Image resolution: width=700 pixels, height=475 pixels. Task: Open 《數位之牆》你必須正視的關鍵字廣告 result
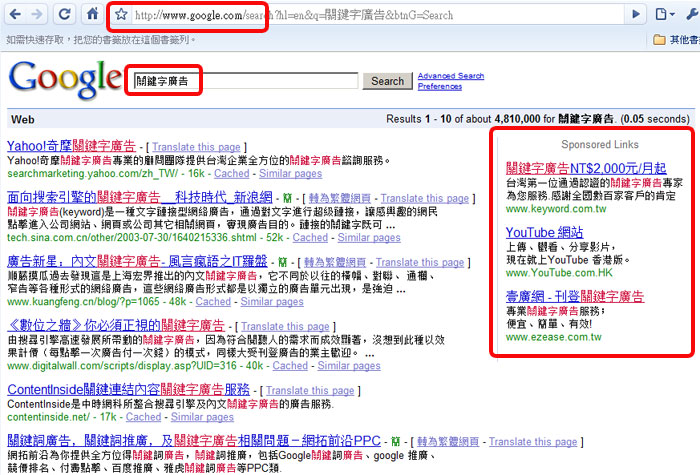tap(116, 325)
